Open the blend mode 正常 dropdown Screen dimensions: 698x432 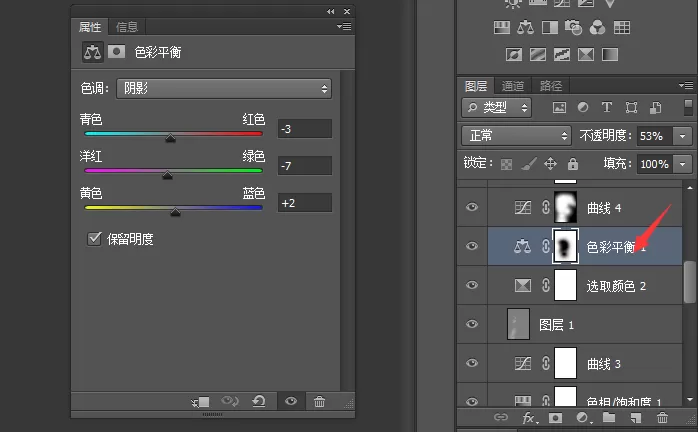[516, 135]
